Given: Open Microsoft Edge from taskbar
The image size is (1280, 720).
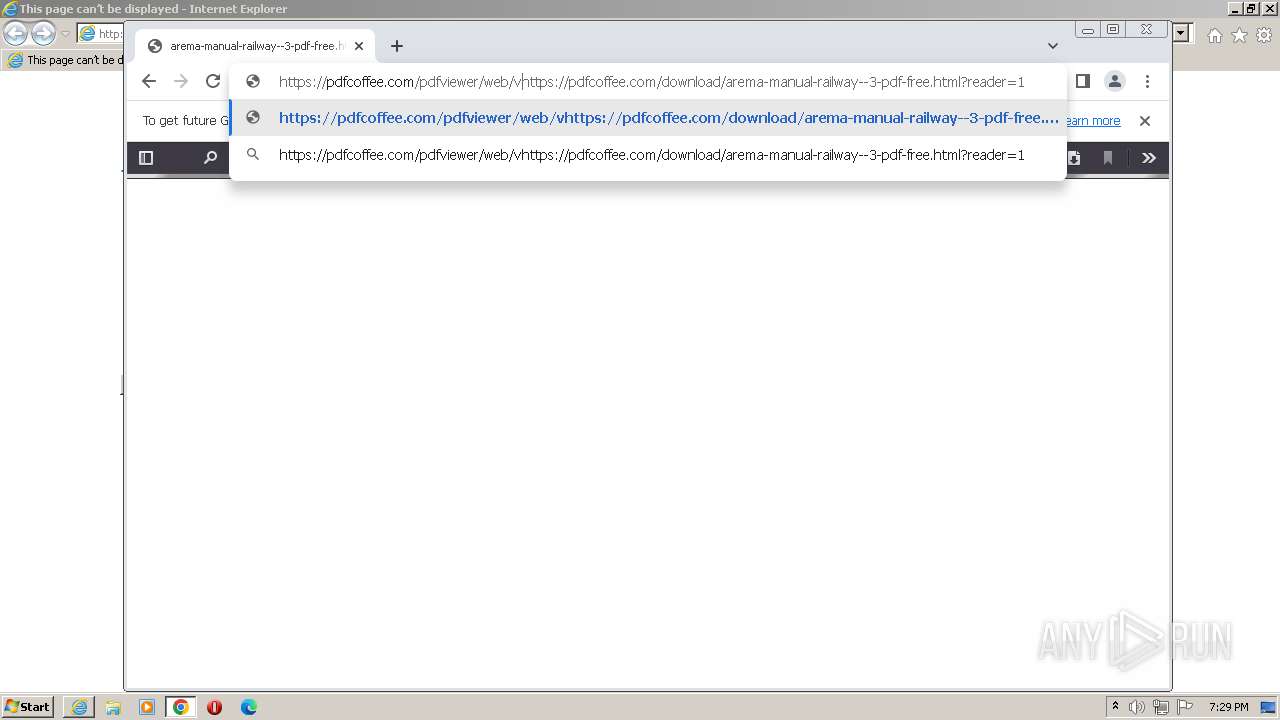Looking at the screenshot, I should point(249,707).
